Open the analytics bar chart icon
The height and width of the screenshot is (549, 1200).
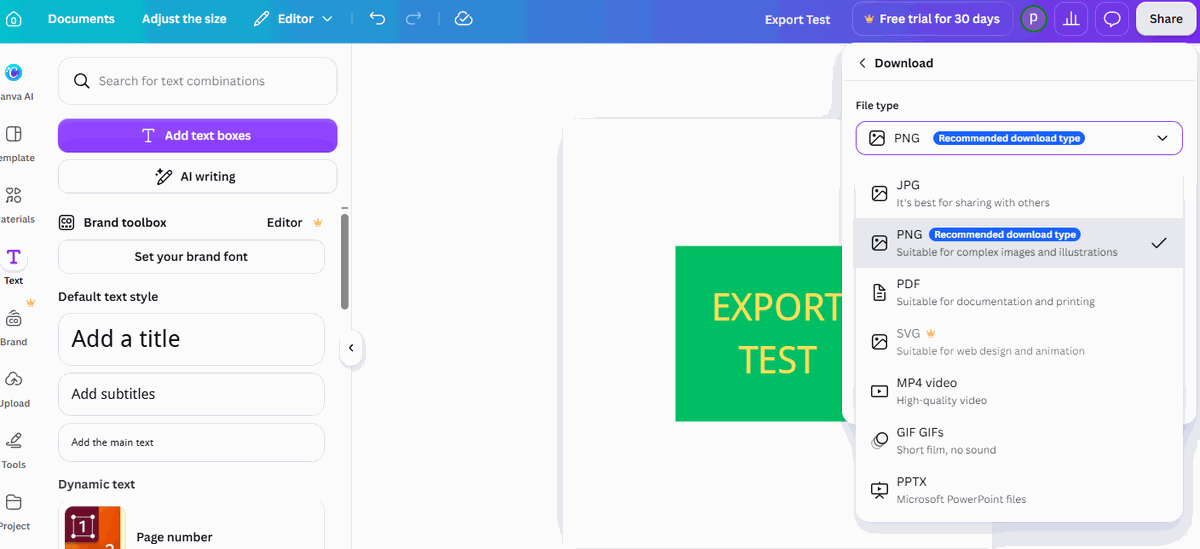(1071, 19)
